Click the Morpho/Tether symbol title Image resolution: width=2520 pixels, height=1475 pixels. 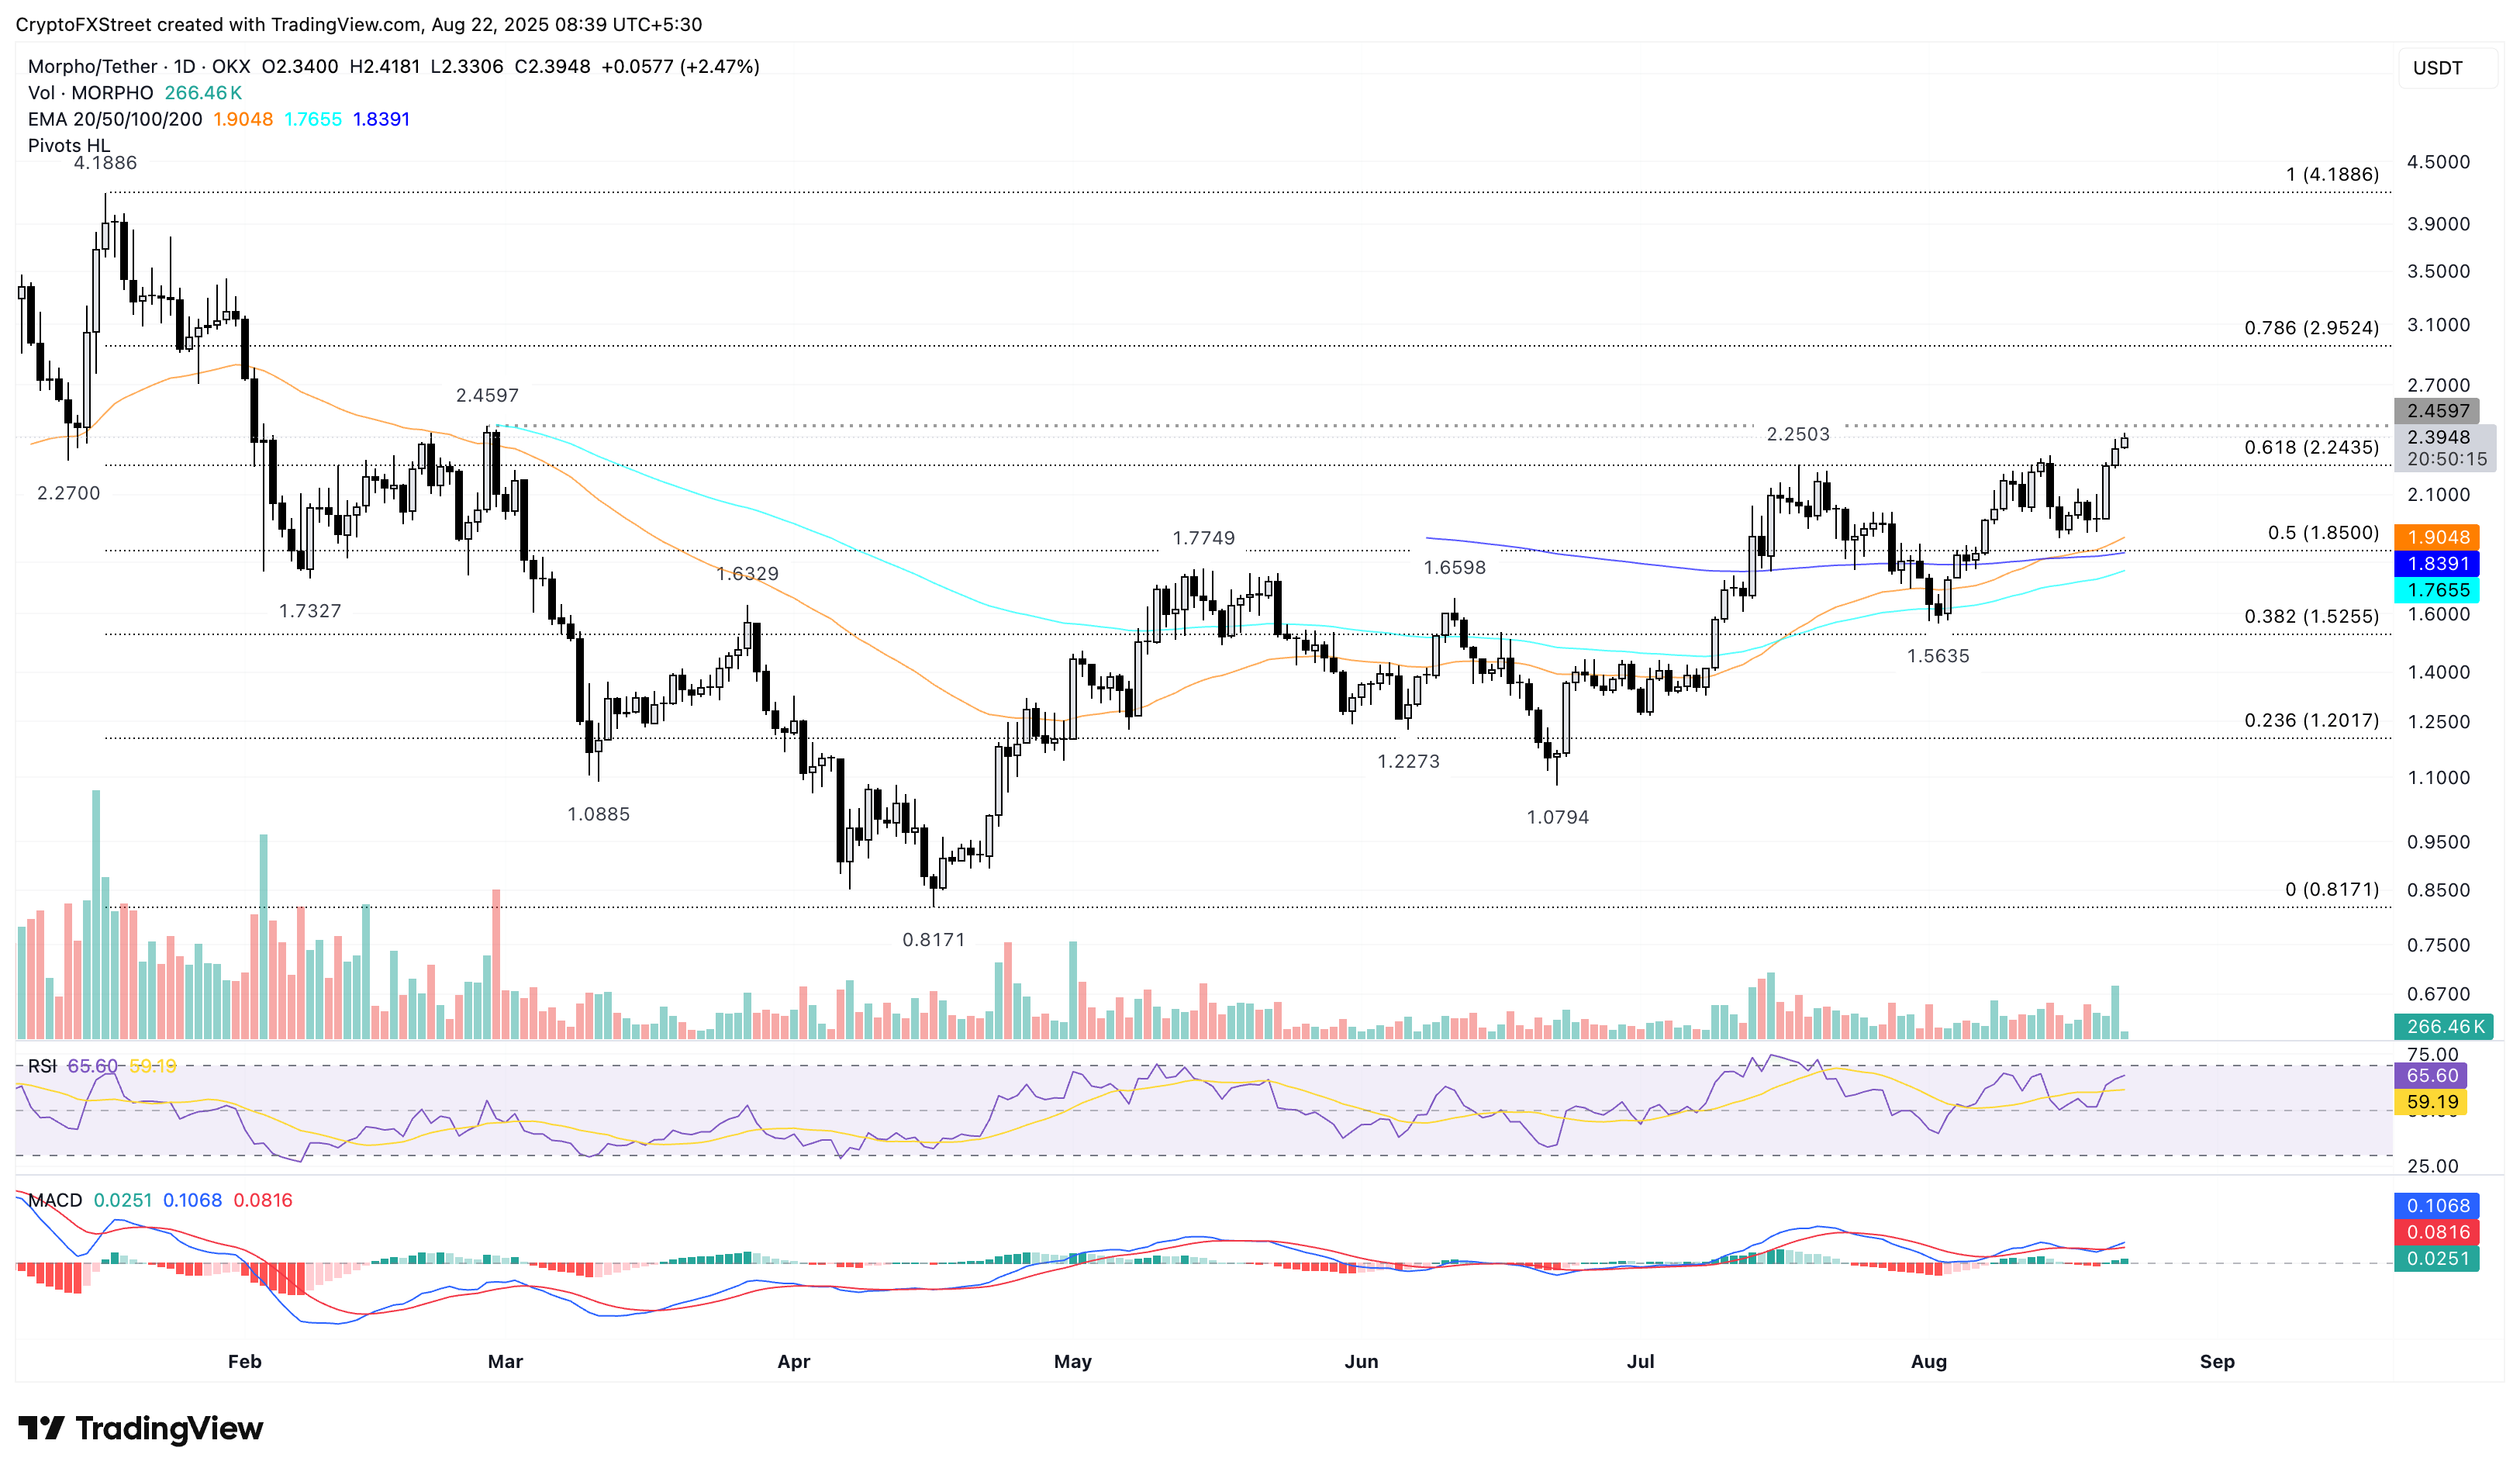tap(93, 66)
